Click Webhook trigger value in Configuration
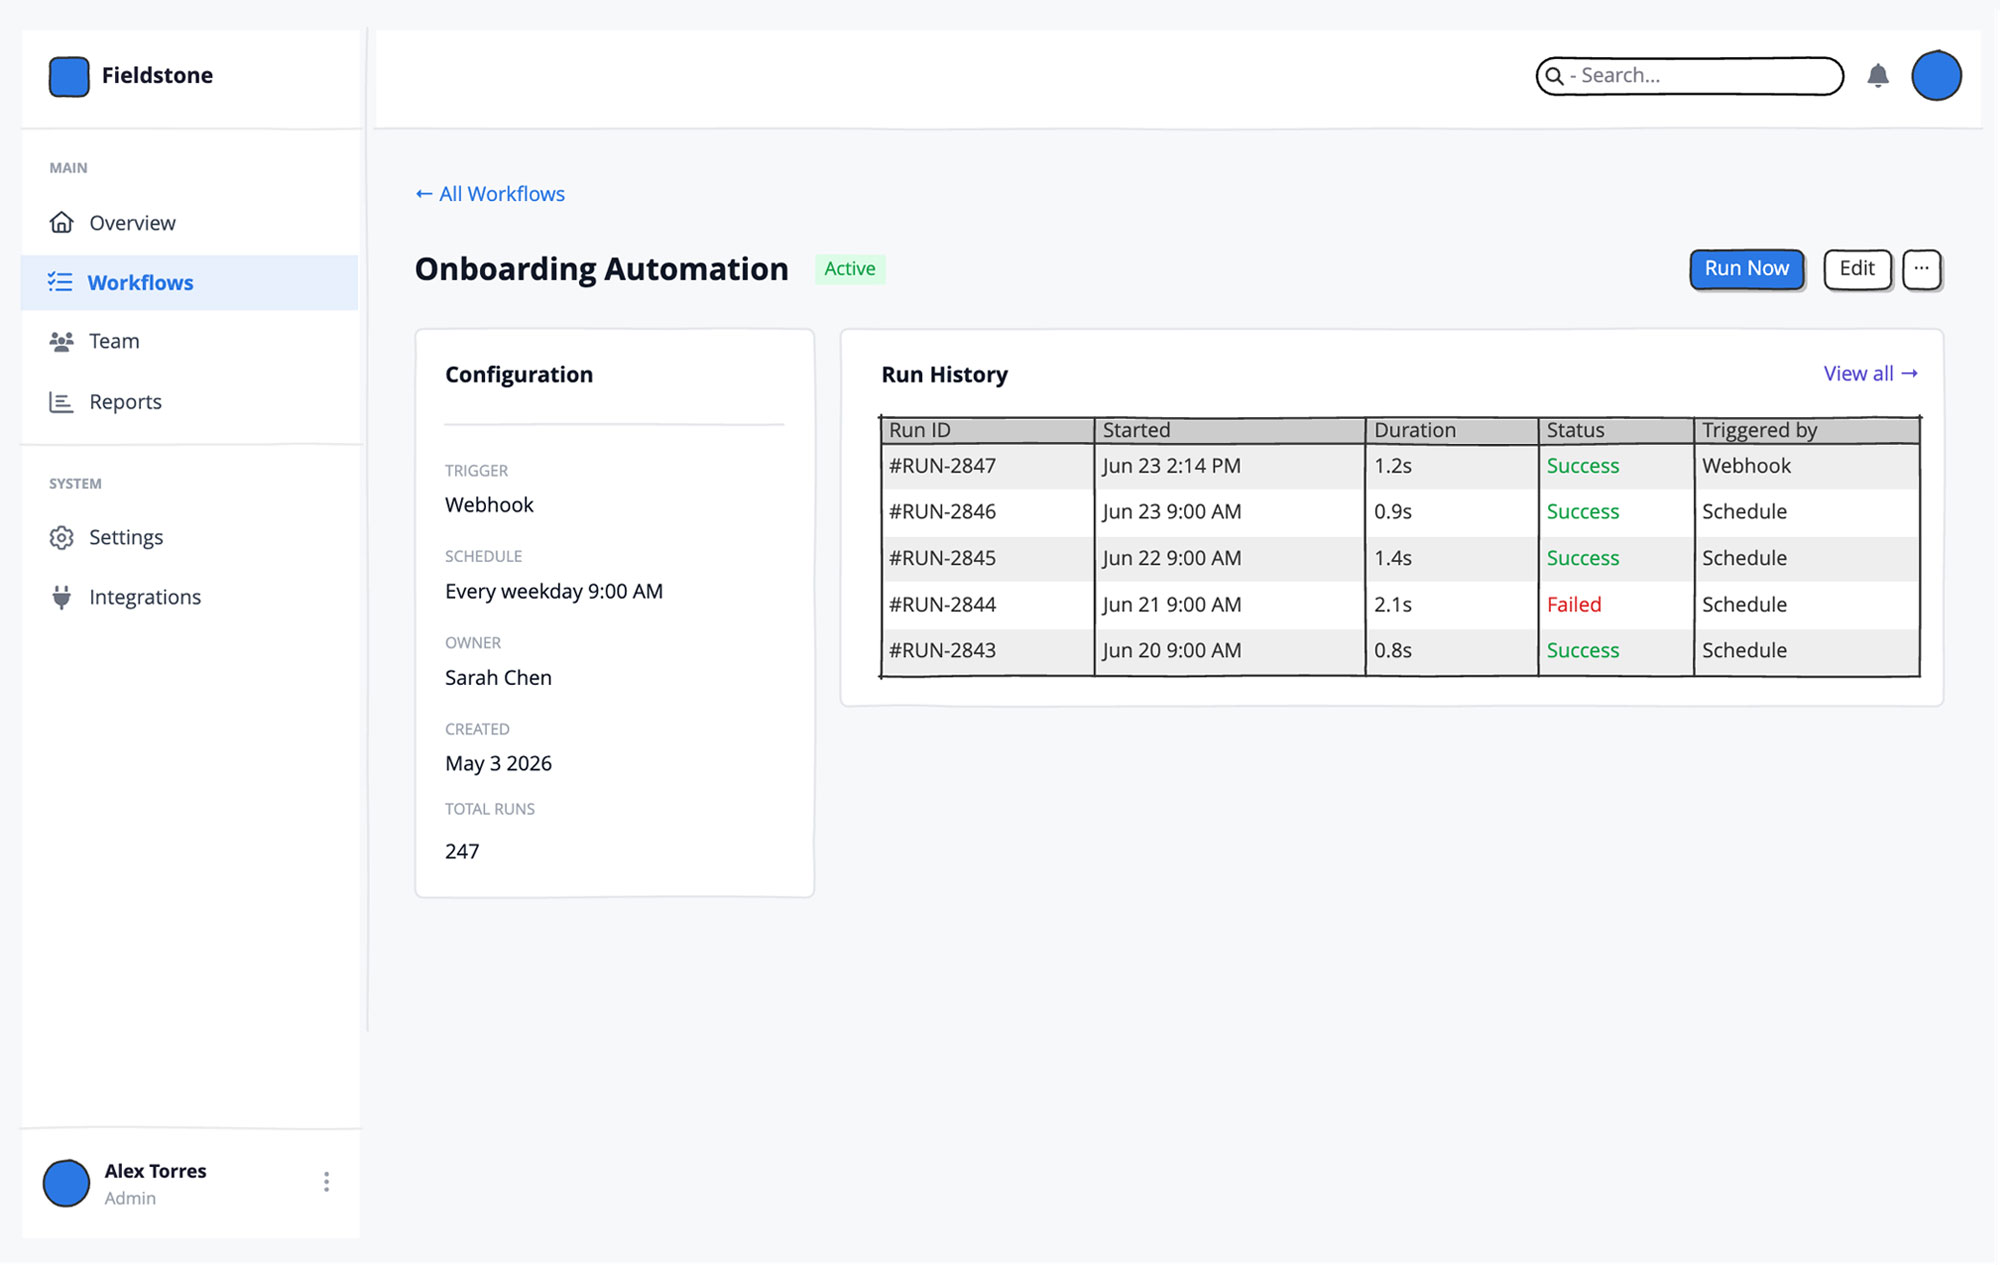Viewport: 2000px width, 1265px height. tap(489, 505)
